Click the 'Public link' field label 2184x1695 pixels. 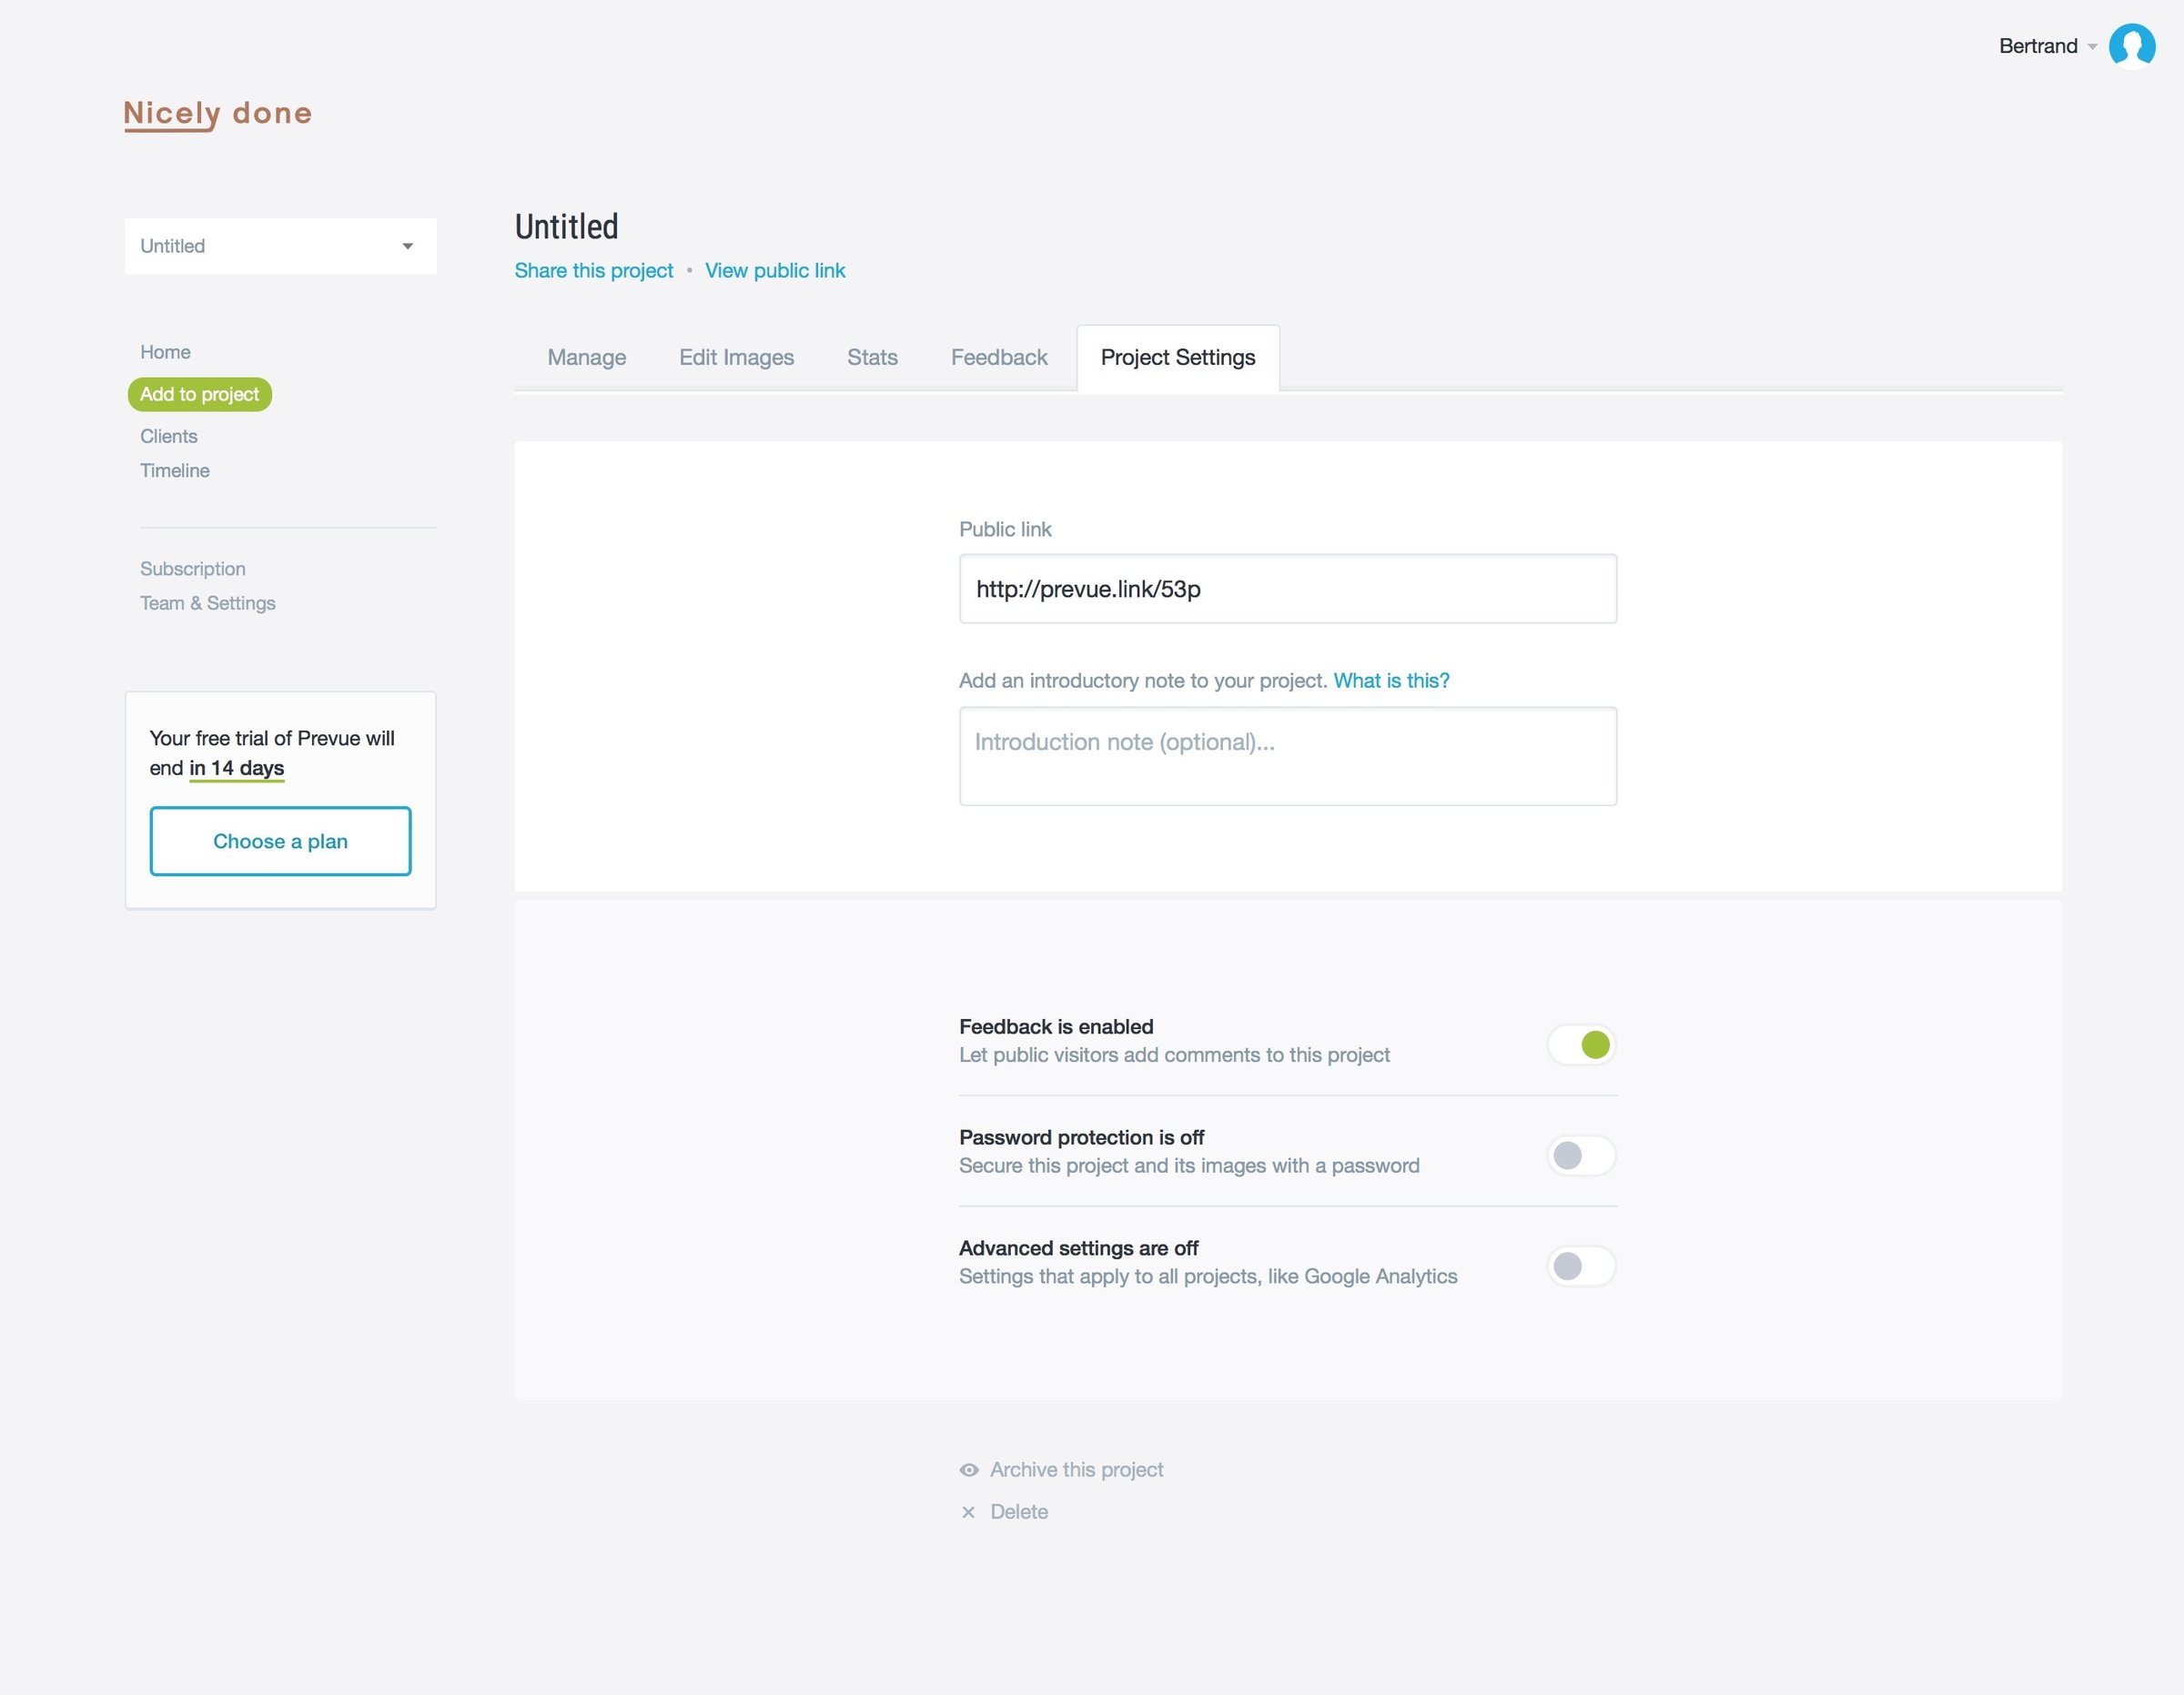coord(1005,530)
